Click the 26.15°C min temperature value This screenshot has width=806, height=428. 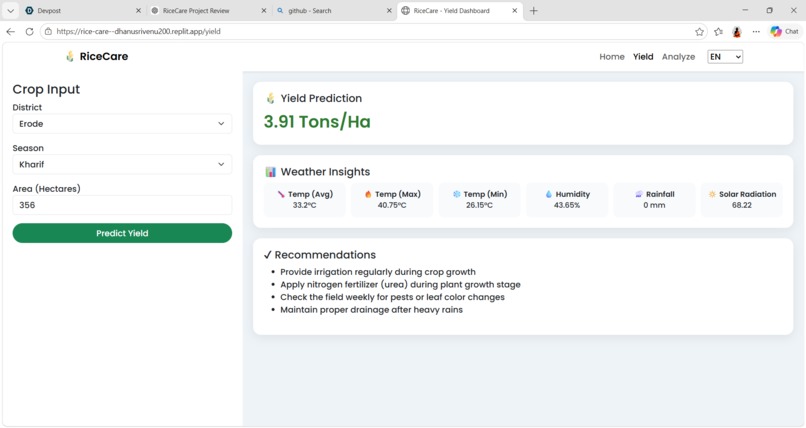click(x=479, y=205)
